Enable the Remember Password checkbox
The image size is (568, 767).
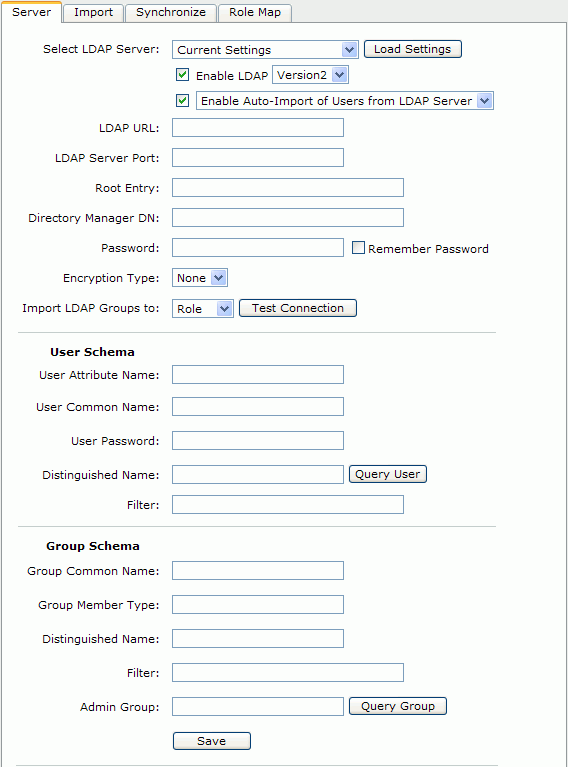point(358,248)
